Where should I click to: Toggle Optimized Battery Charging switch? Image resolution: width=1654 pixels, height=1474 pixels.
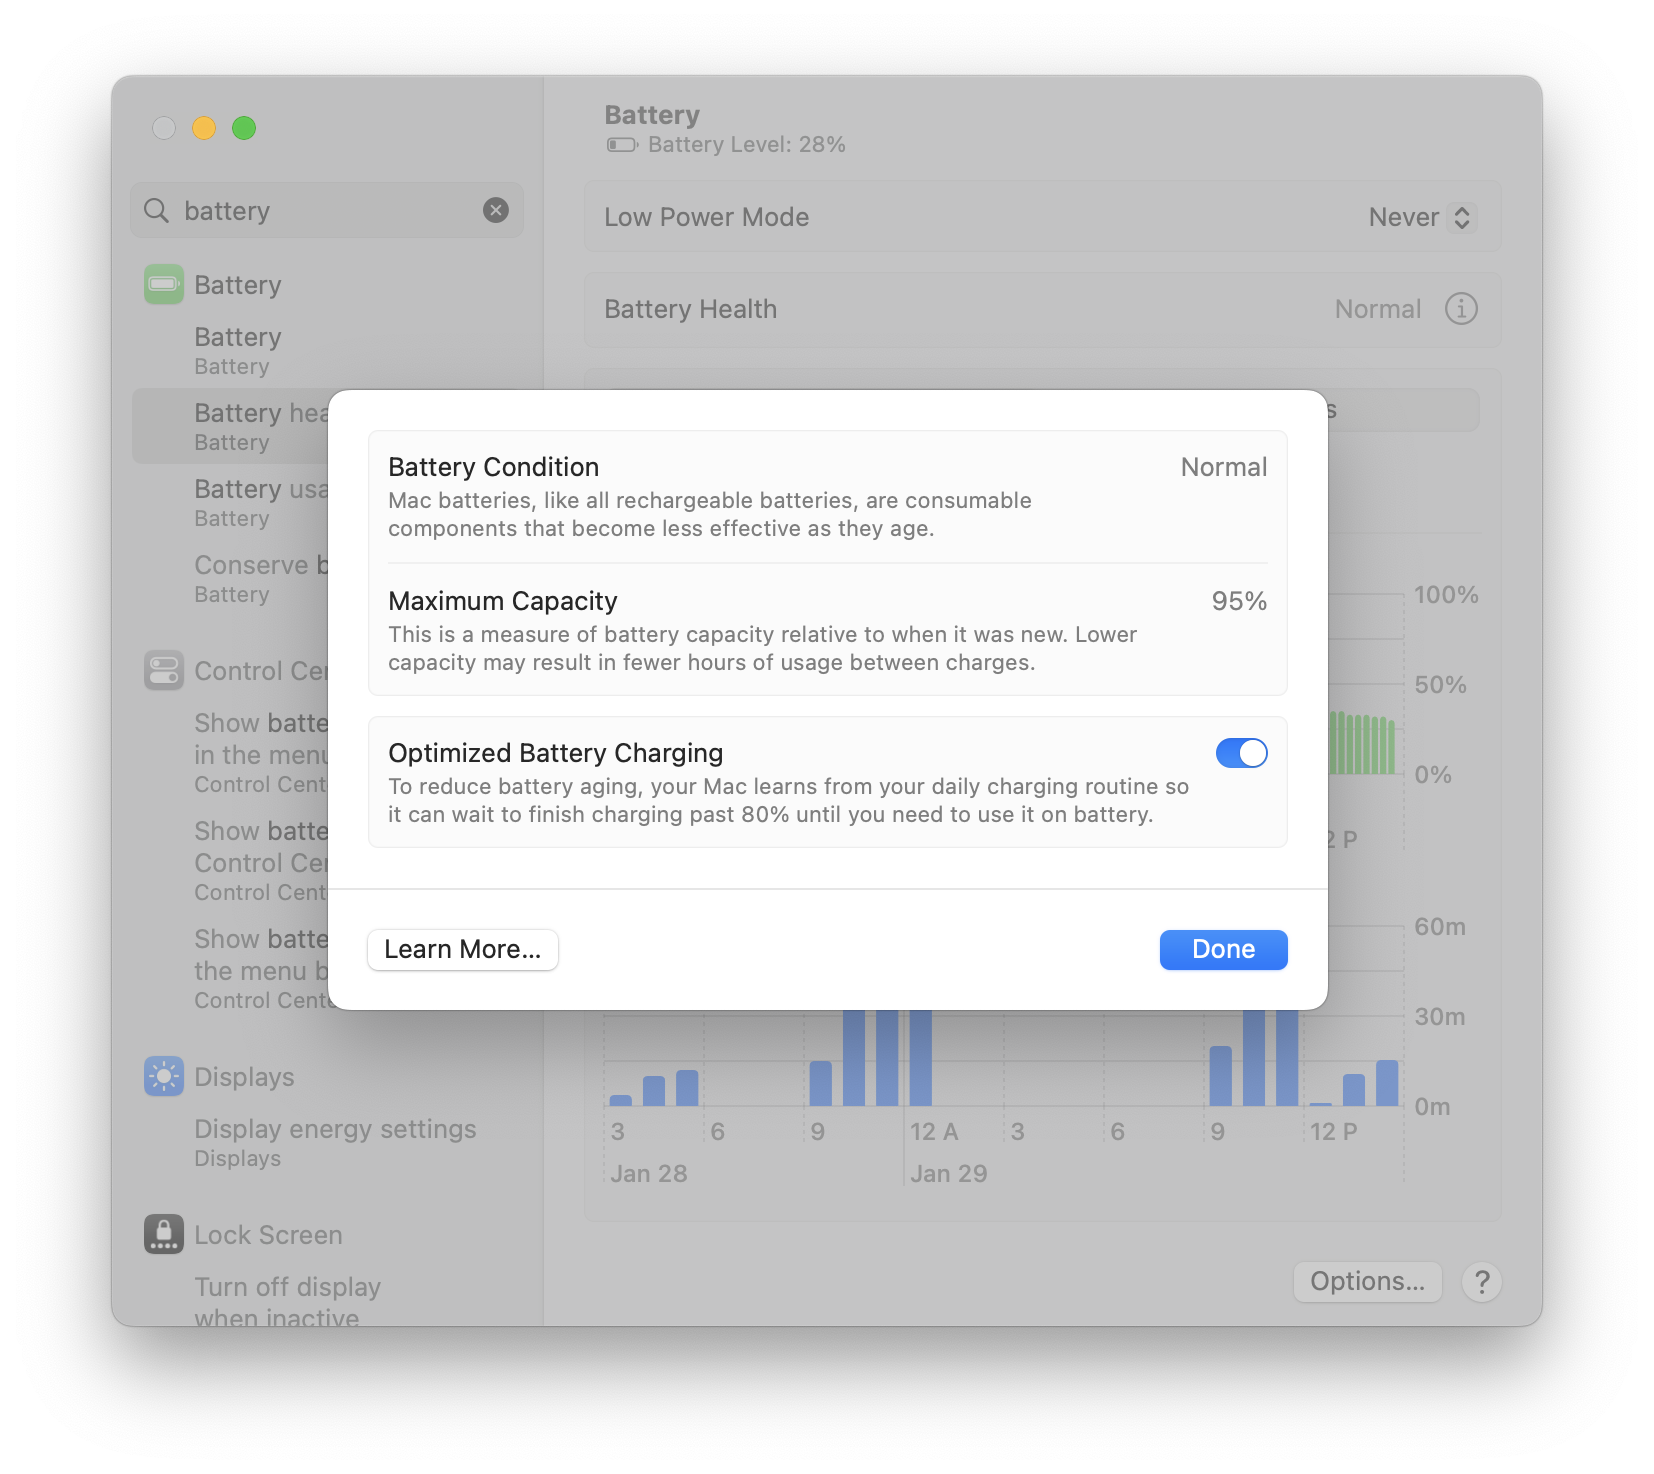1241,753
